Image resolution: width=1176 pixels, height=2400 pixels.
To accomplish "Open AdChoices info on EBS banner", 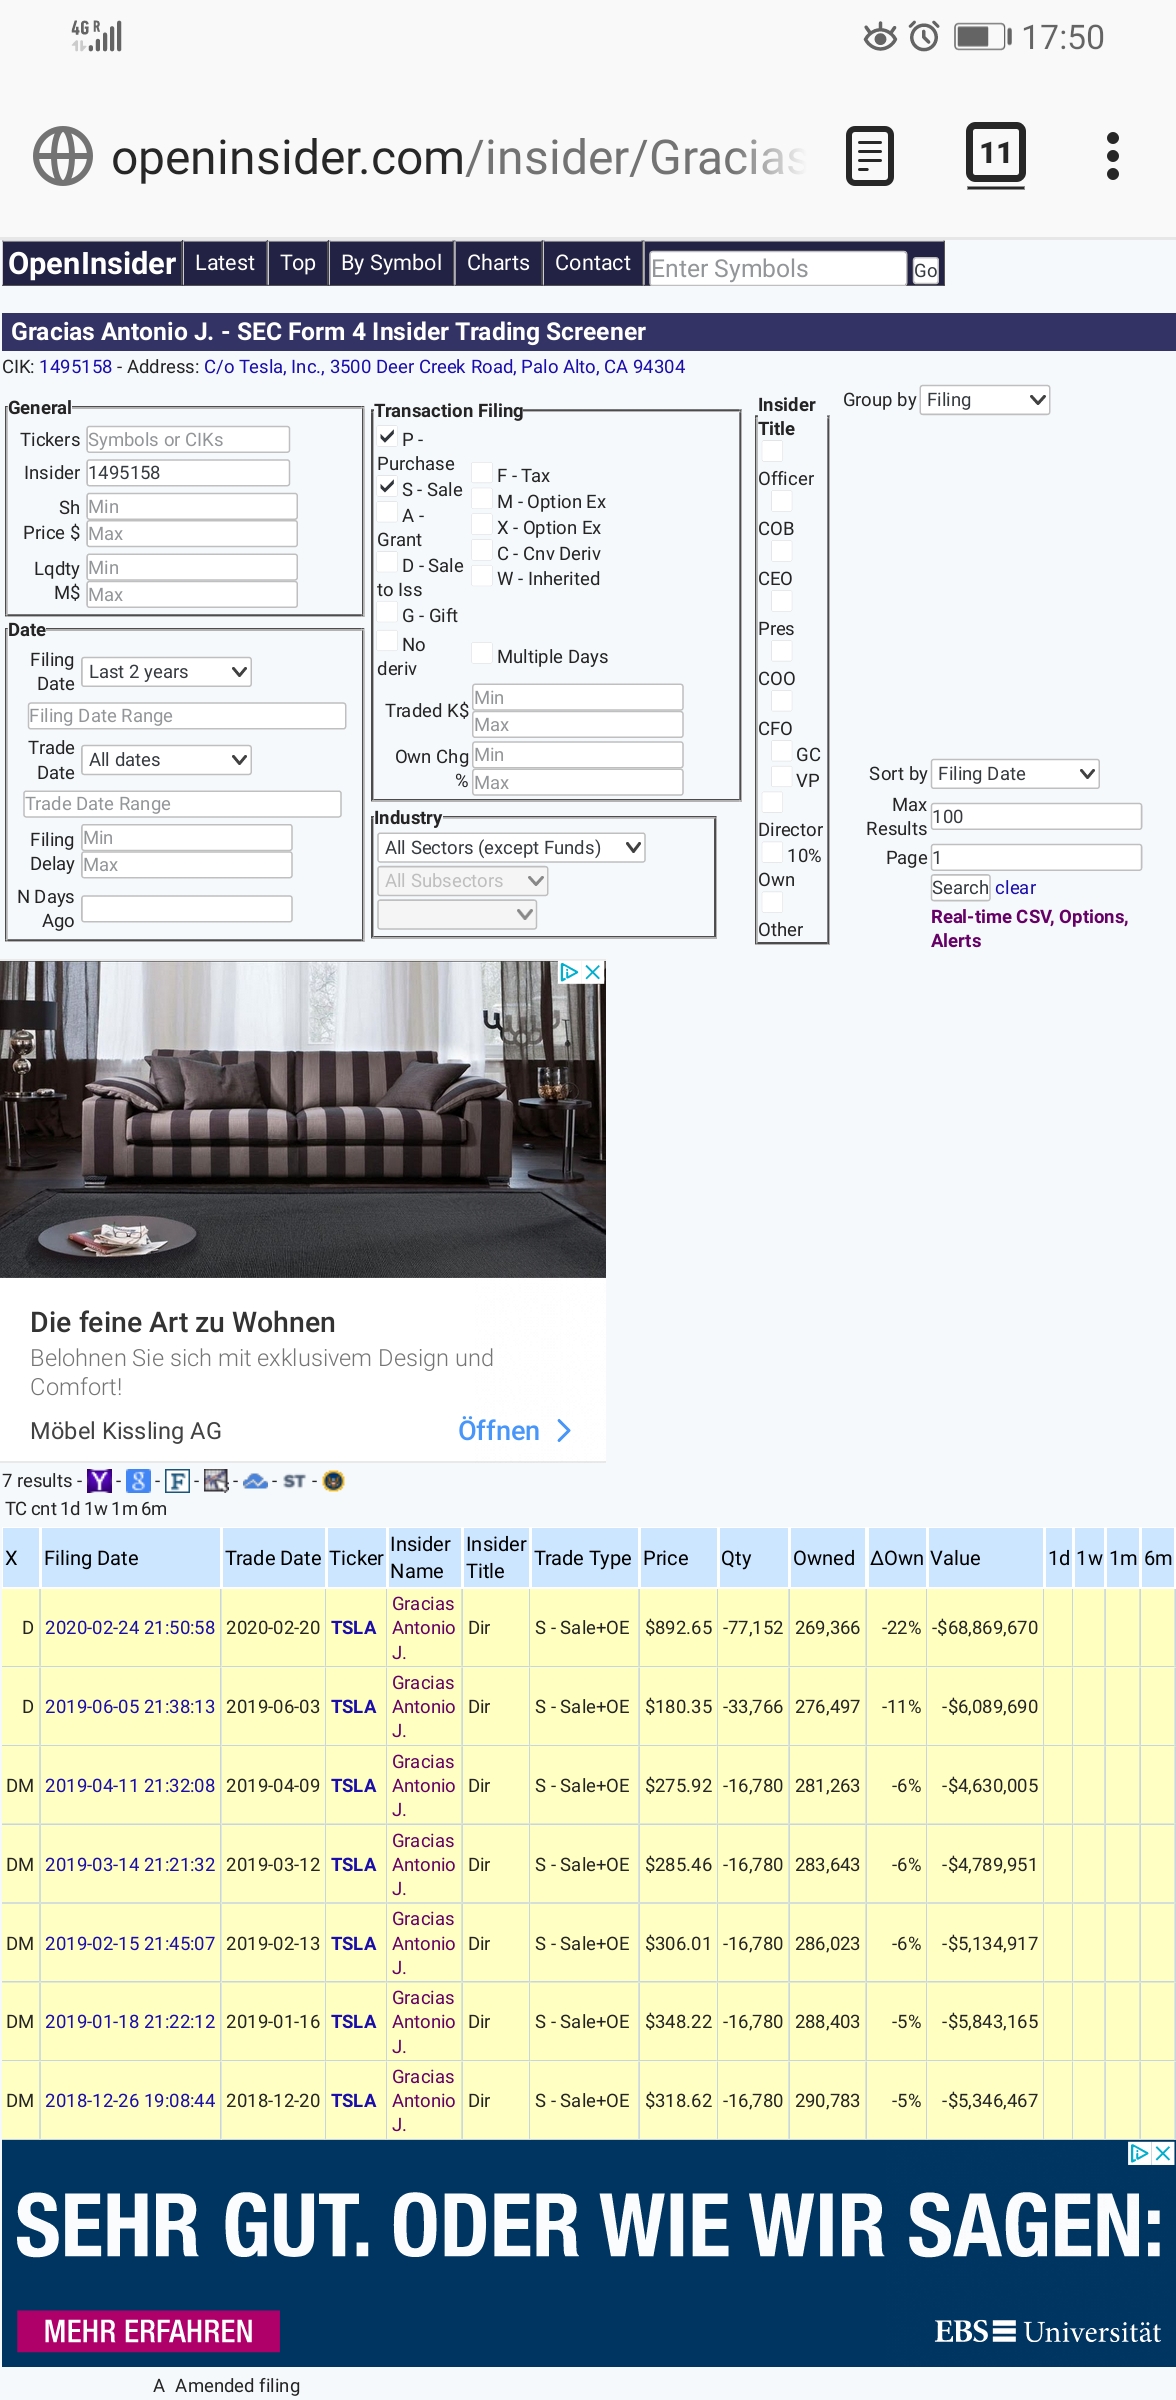I will coord(1140,2153).
